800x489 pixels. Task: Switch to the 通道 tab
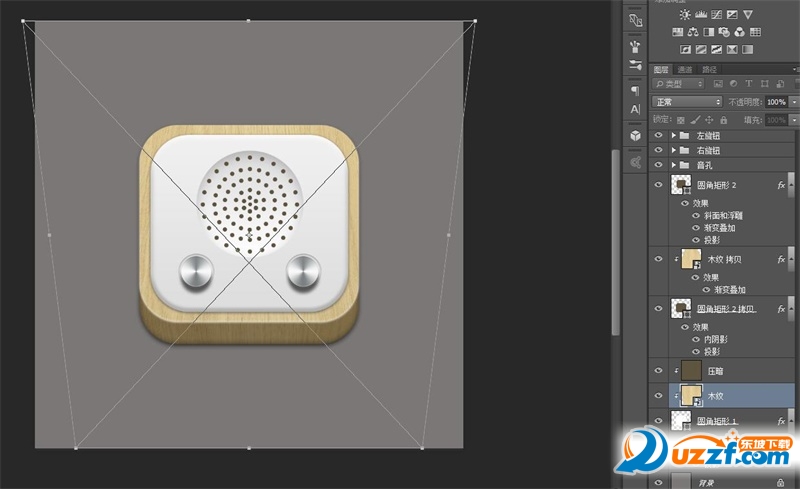coord(685,69)
